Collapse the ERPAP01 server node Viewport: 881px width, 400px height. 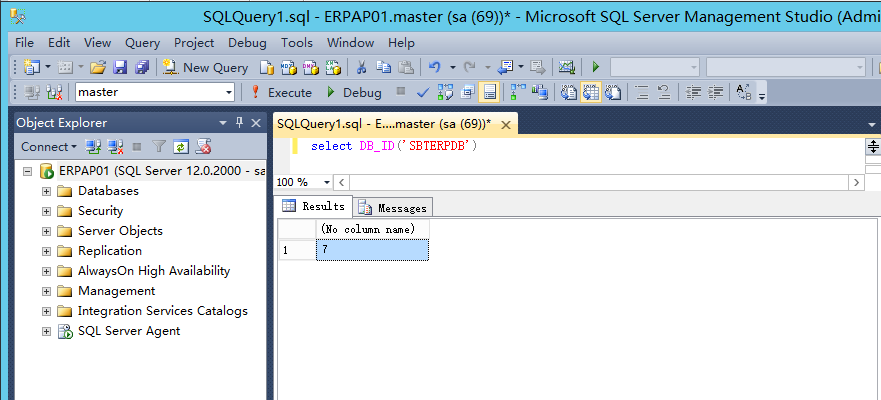pos(27,171)
